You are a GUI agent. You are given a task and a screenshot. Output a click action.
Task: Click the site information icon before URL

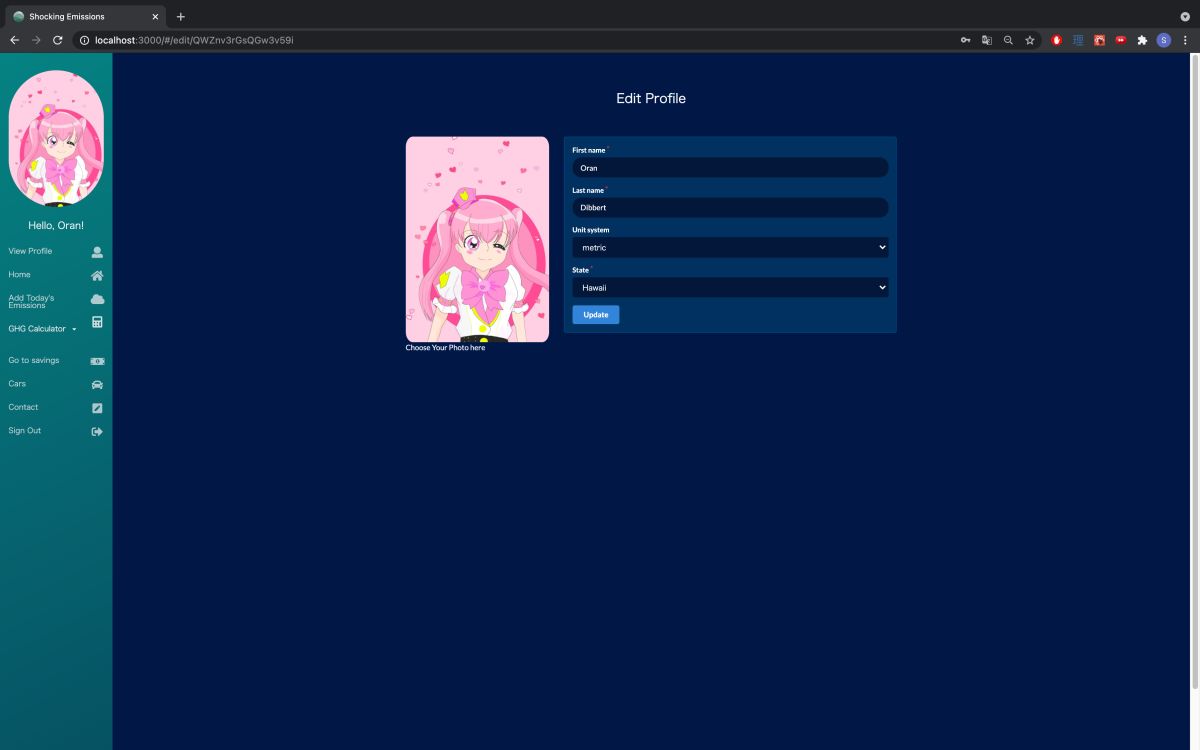pos(84,40)
